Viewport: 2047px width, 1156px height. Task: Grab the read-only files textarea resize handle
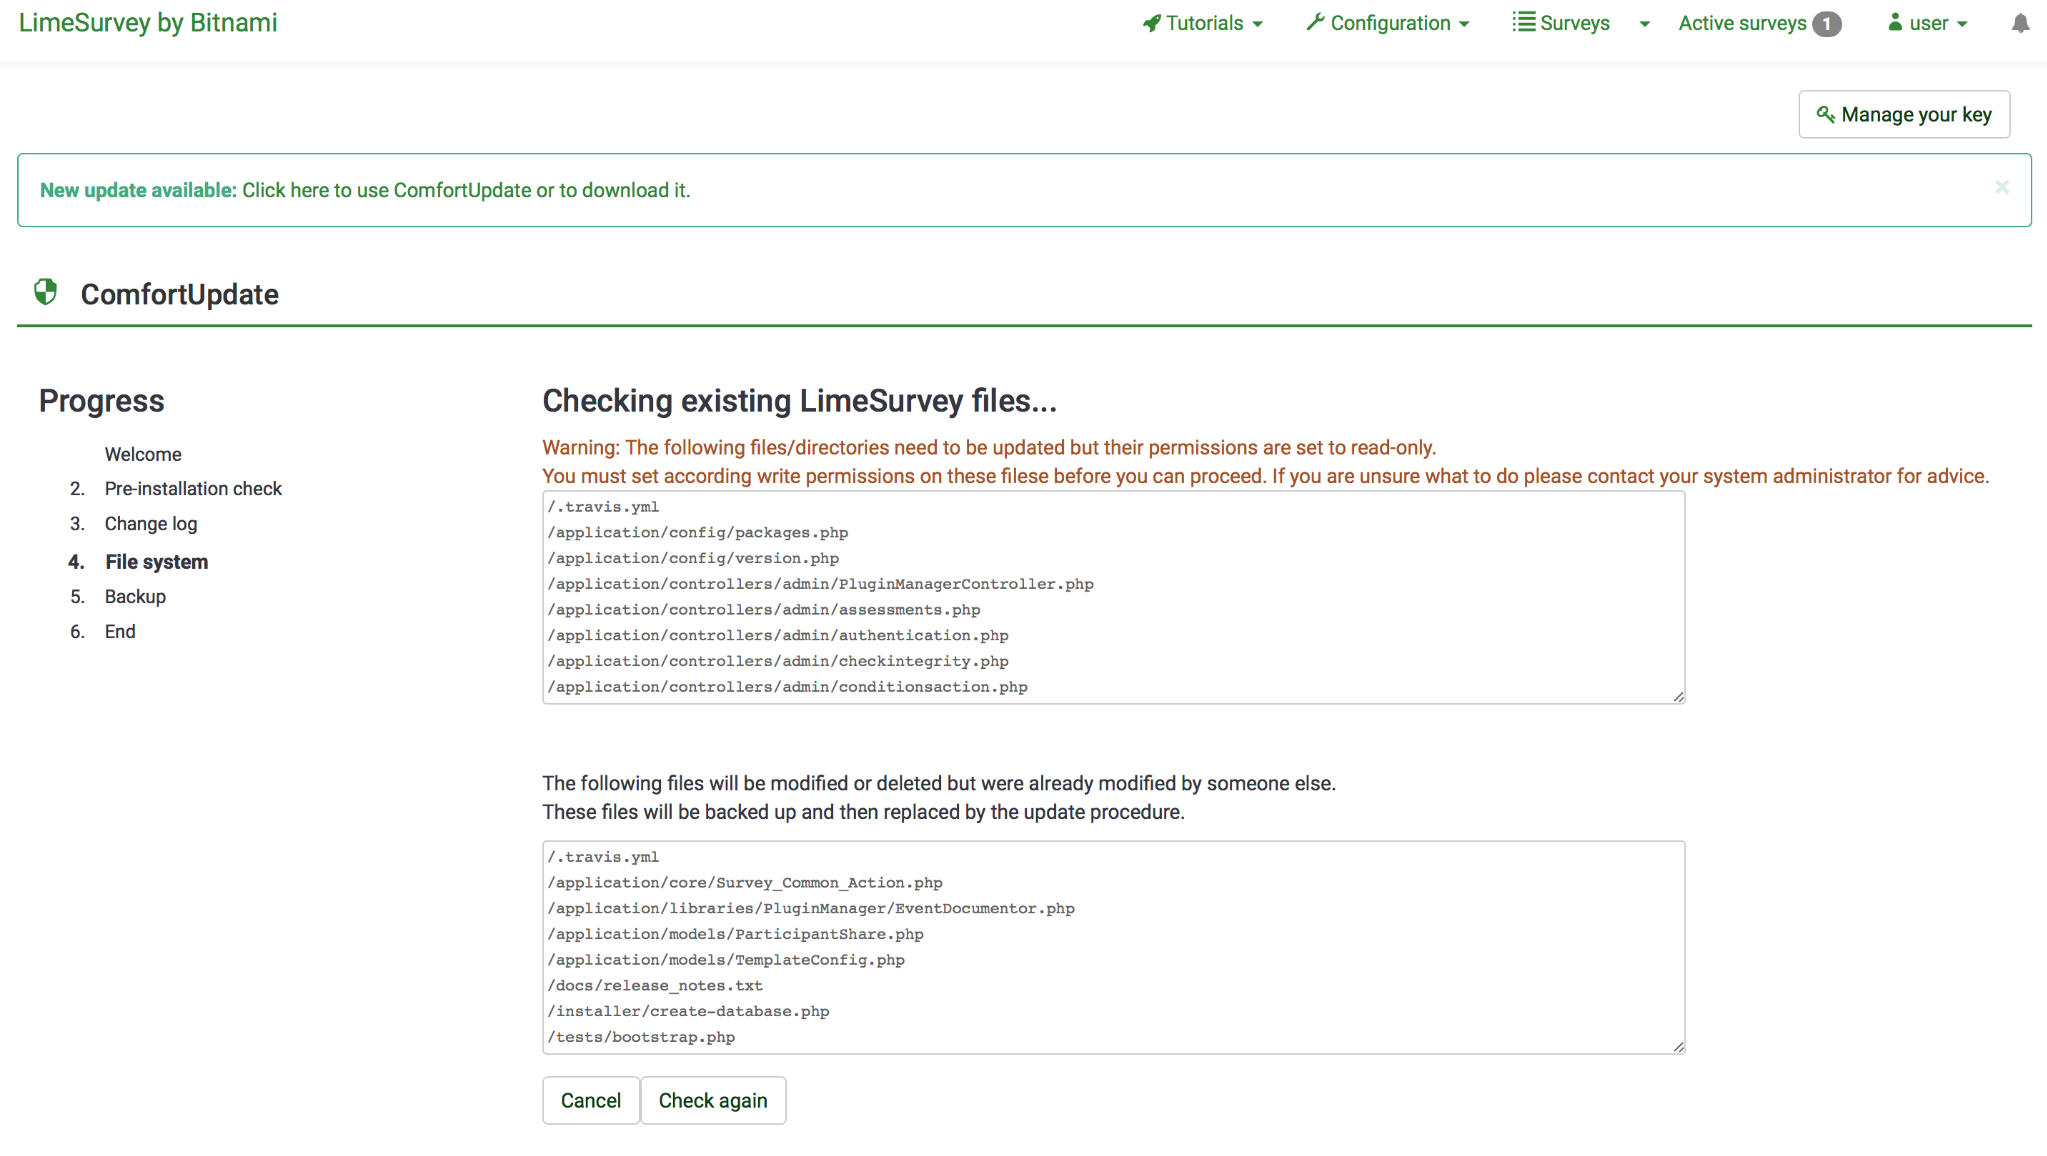tap(1678, 697)
